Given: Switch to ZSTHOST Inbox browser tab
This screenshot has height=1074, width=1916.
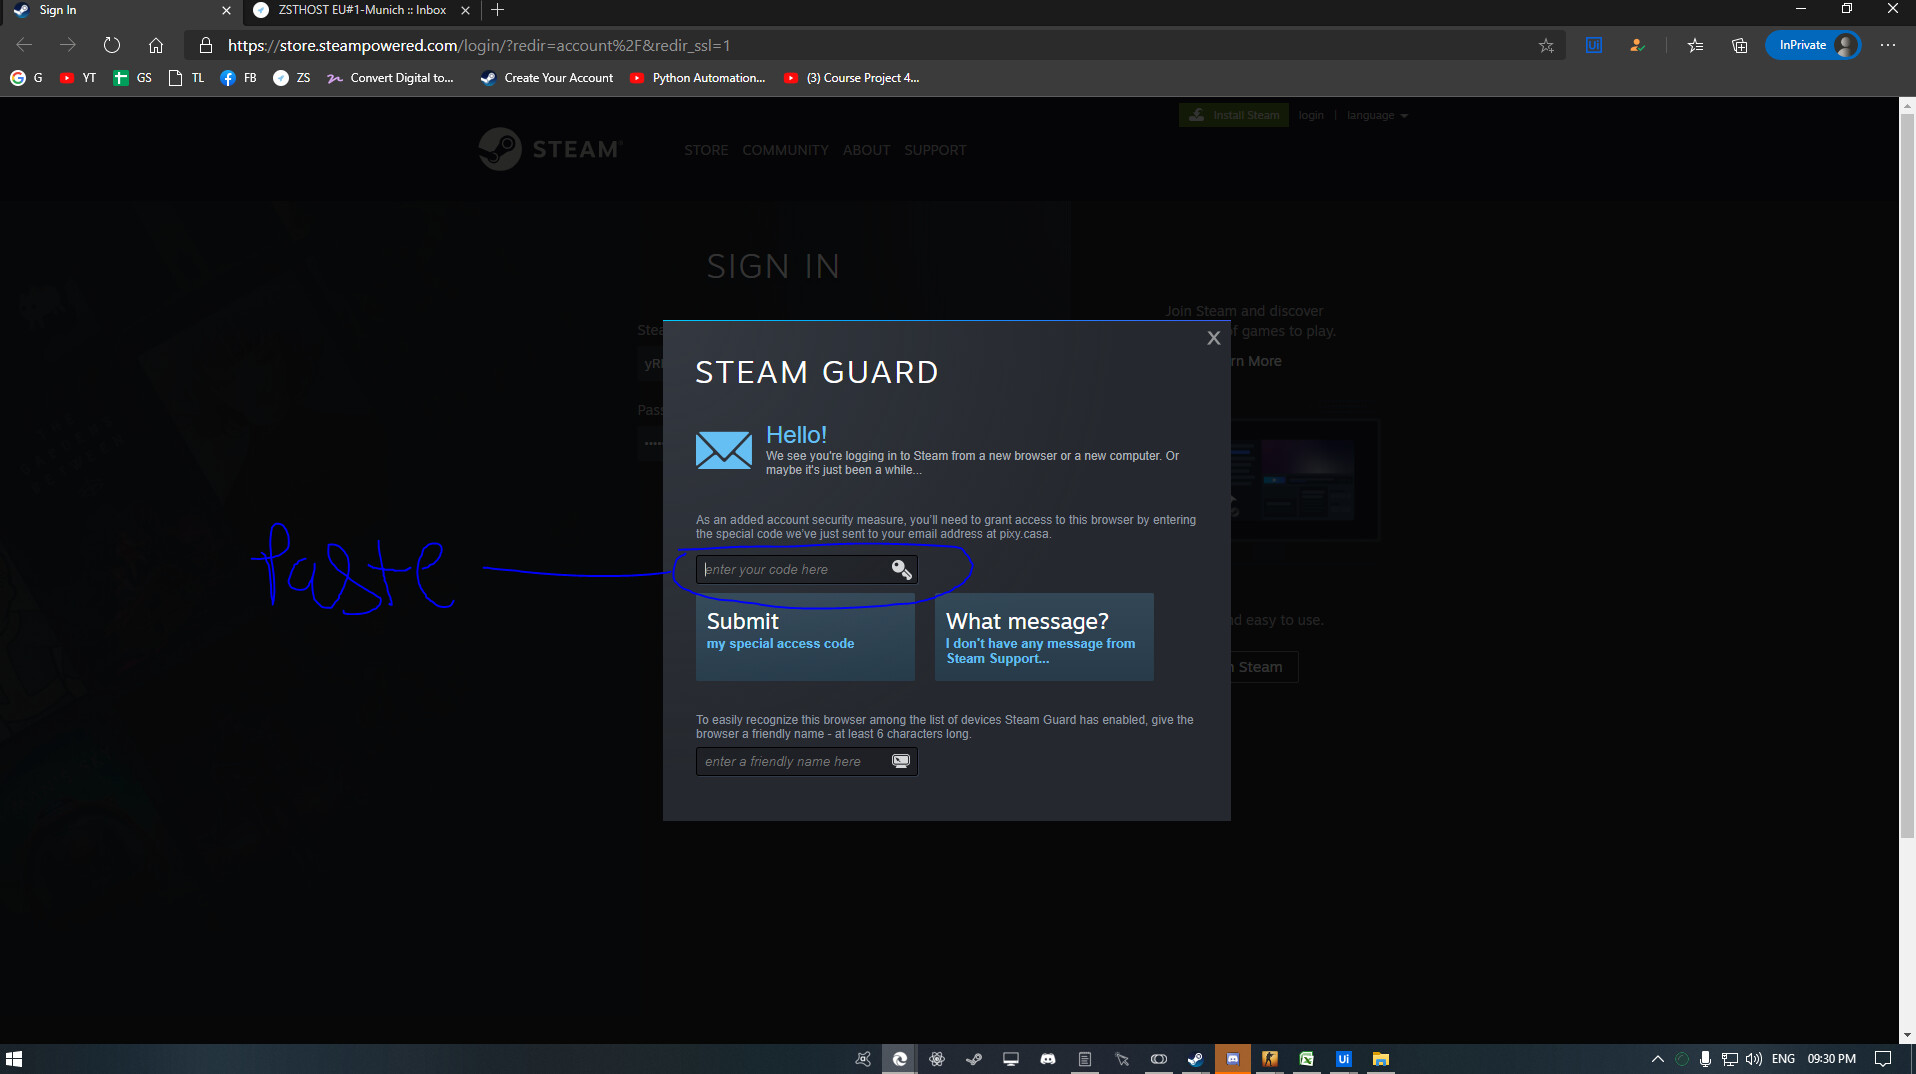Looking at the screenshot, I should point(361,10).
